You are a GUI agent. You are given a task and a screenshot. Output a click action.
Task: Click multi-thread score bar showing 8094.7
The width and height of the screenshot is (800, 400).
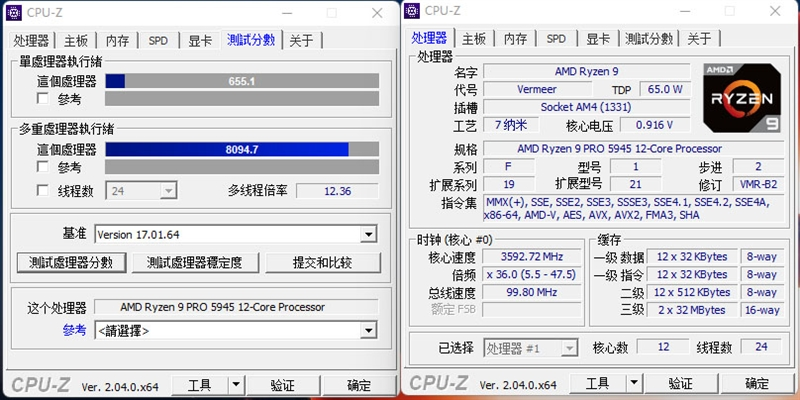(x=242, y=149)
